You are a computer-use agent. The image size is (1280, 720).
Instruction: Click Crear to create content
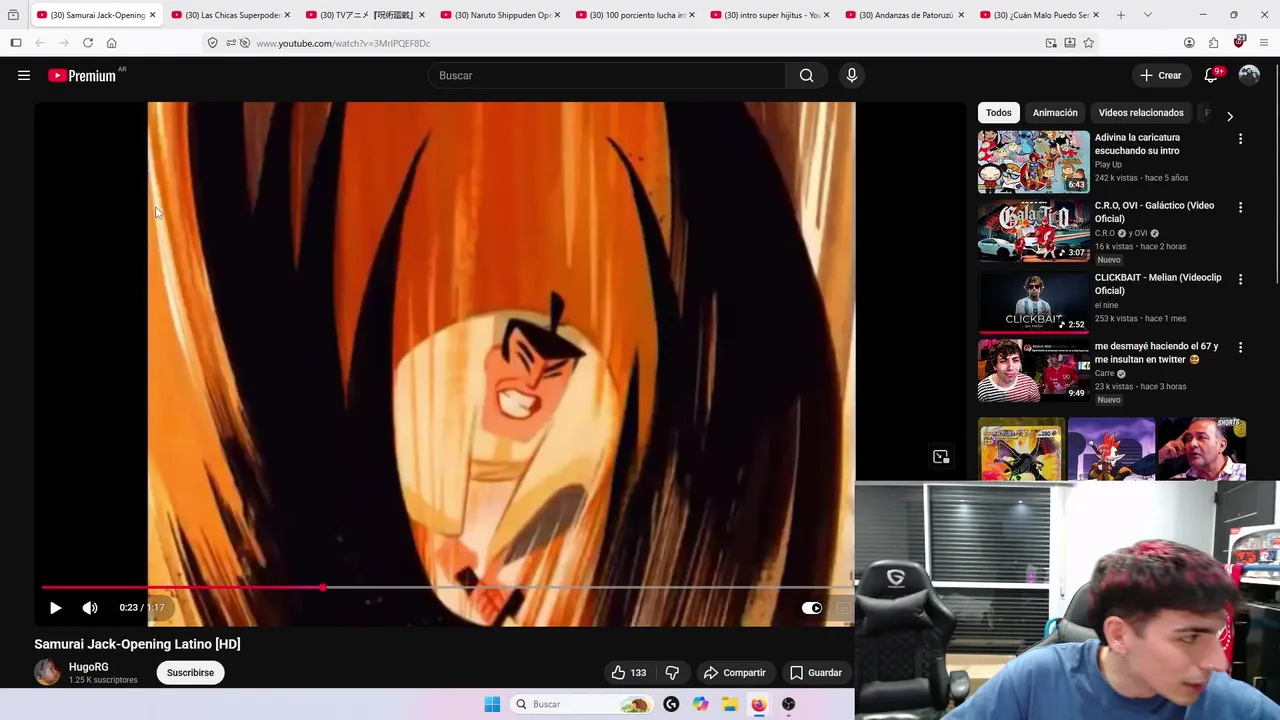[x=1161, y=75]
